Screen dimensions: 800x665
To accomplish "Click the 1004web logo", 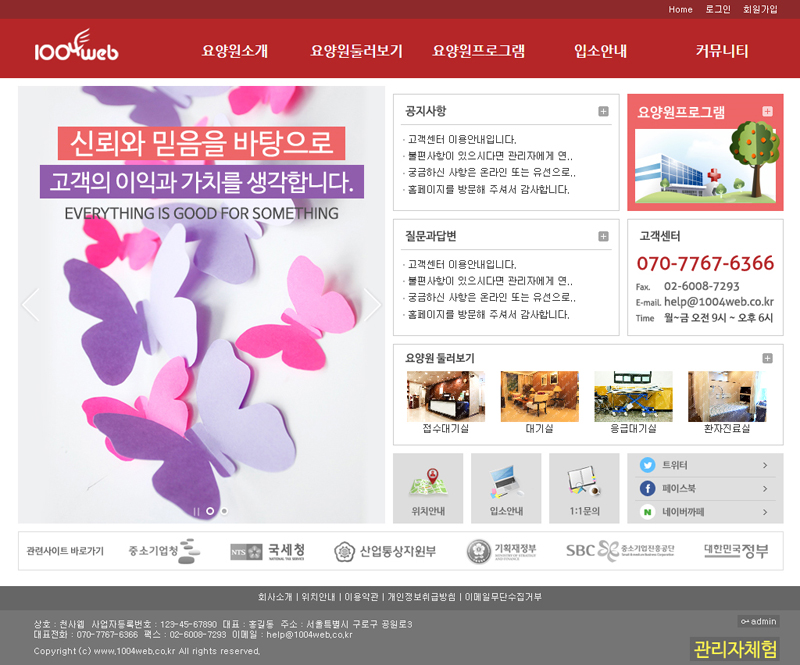I will coord(76,48).
